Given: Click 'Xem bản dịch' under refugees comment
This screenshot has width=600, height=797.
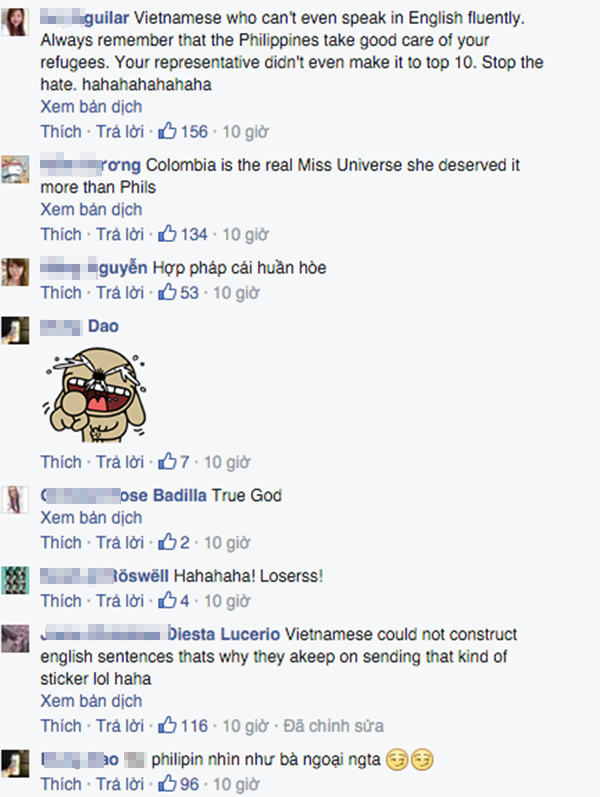Looking at the screenshot, I should [91, 107].
